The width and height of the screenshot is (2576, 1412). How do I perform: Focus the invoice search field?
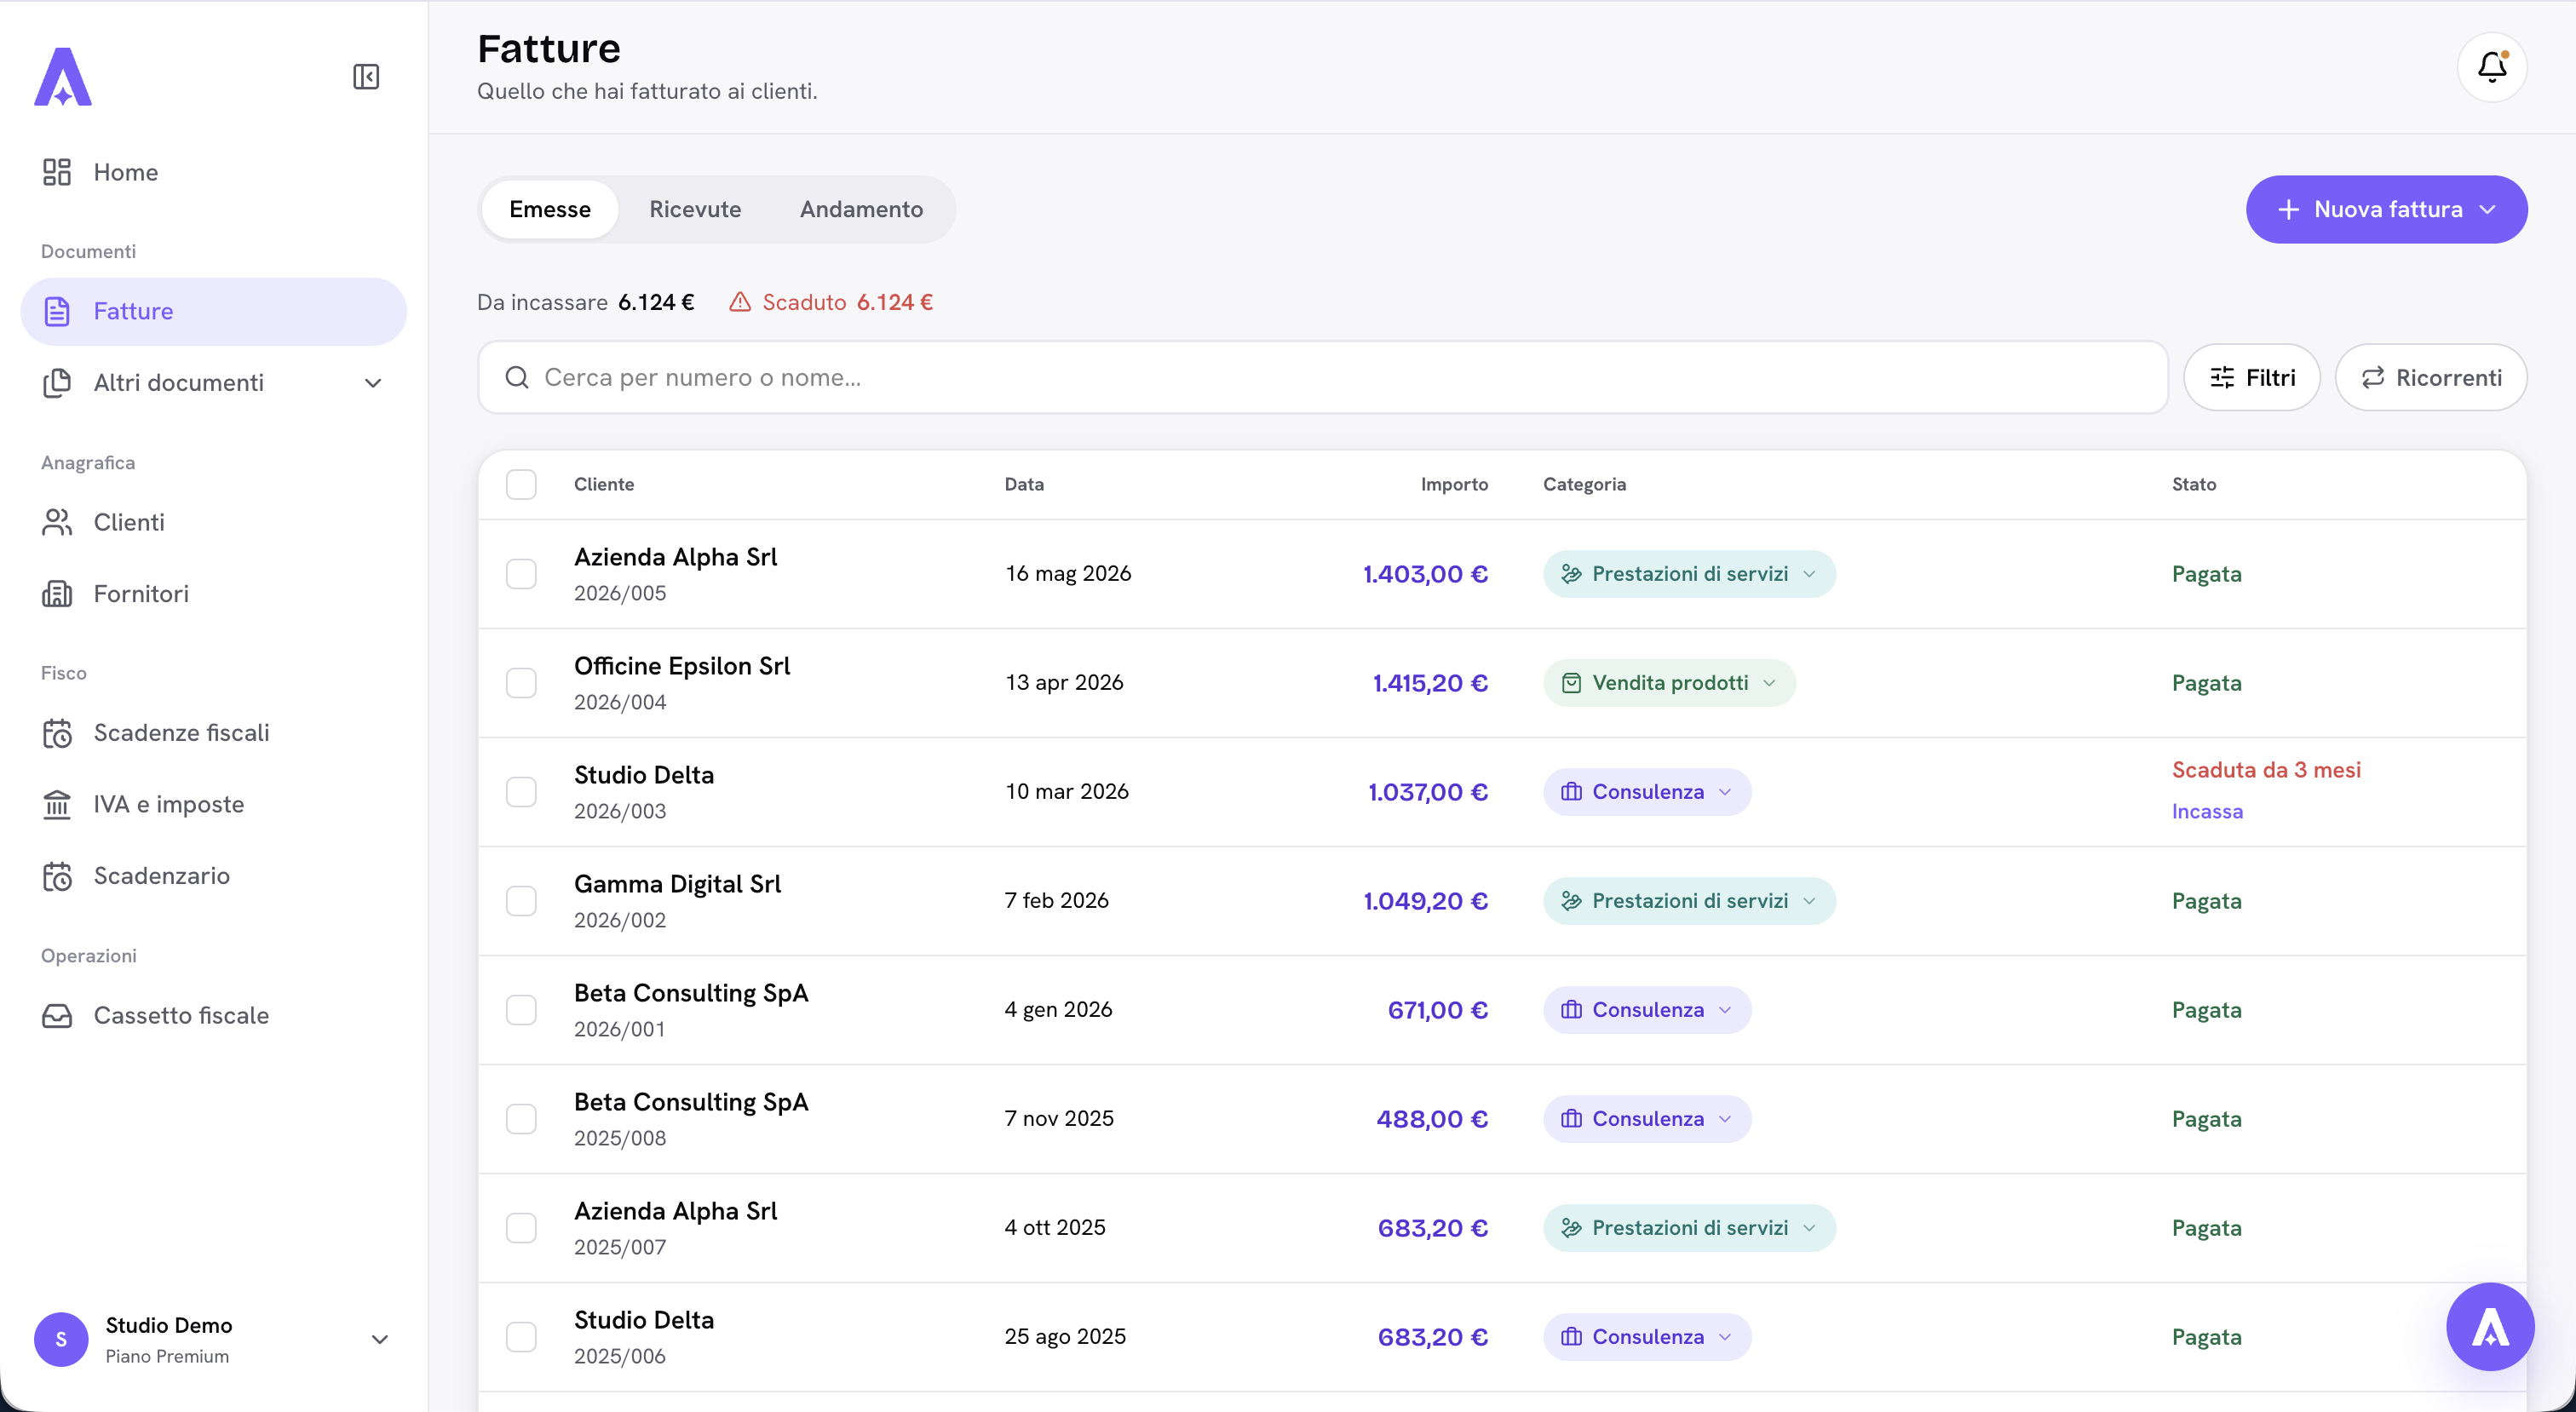pos(1322,377)
